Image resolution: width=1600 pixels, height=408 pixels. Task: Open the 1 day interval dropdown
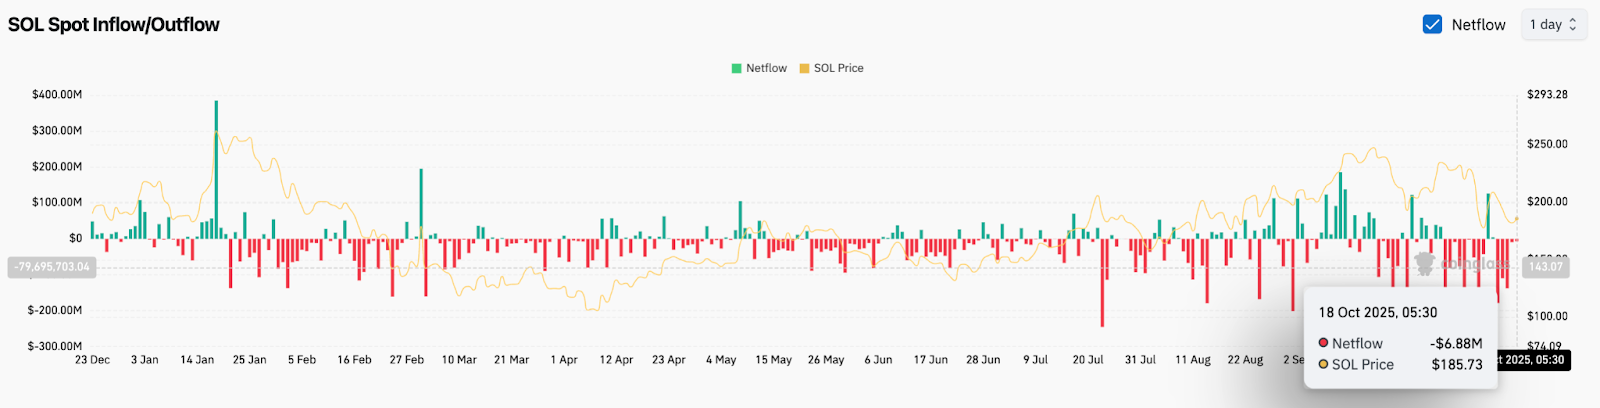(1553, 25)
